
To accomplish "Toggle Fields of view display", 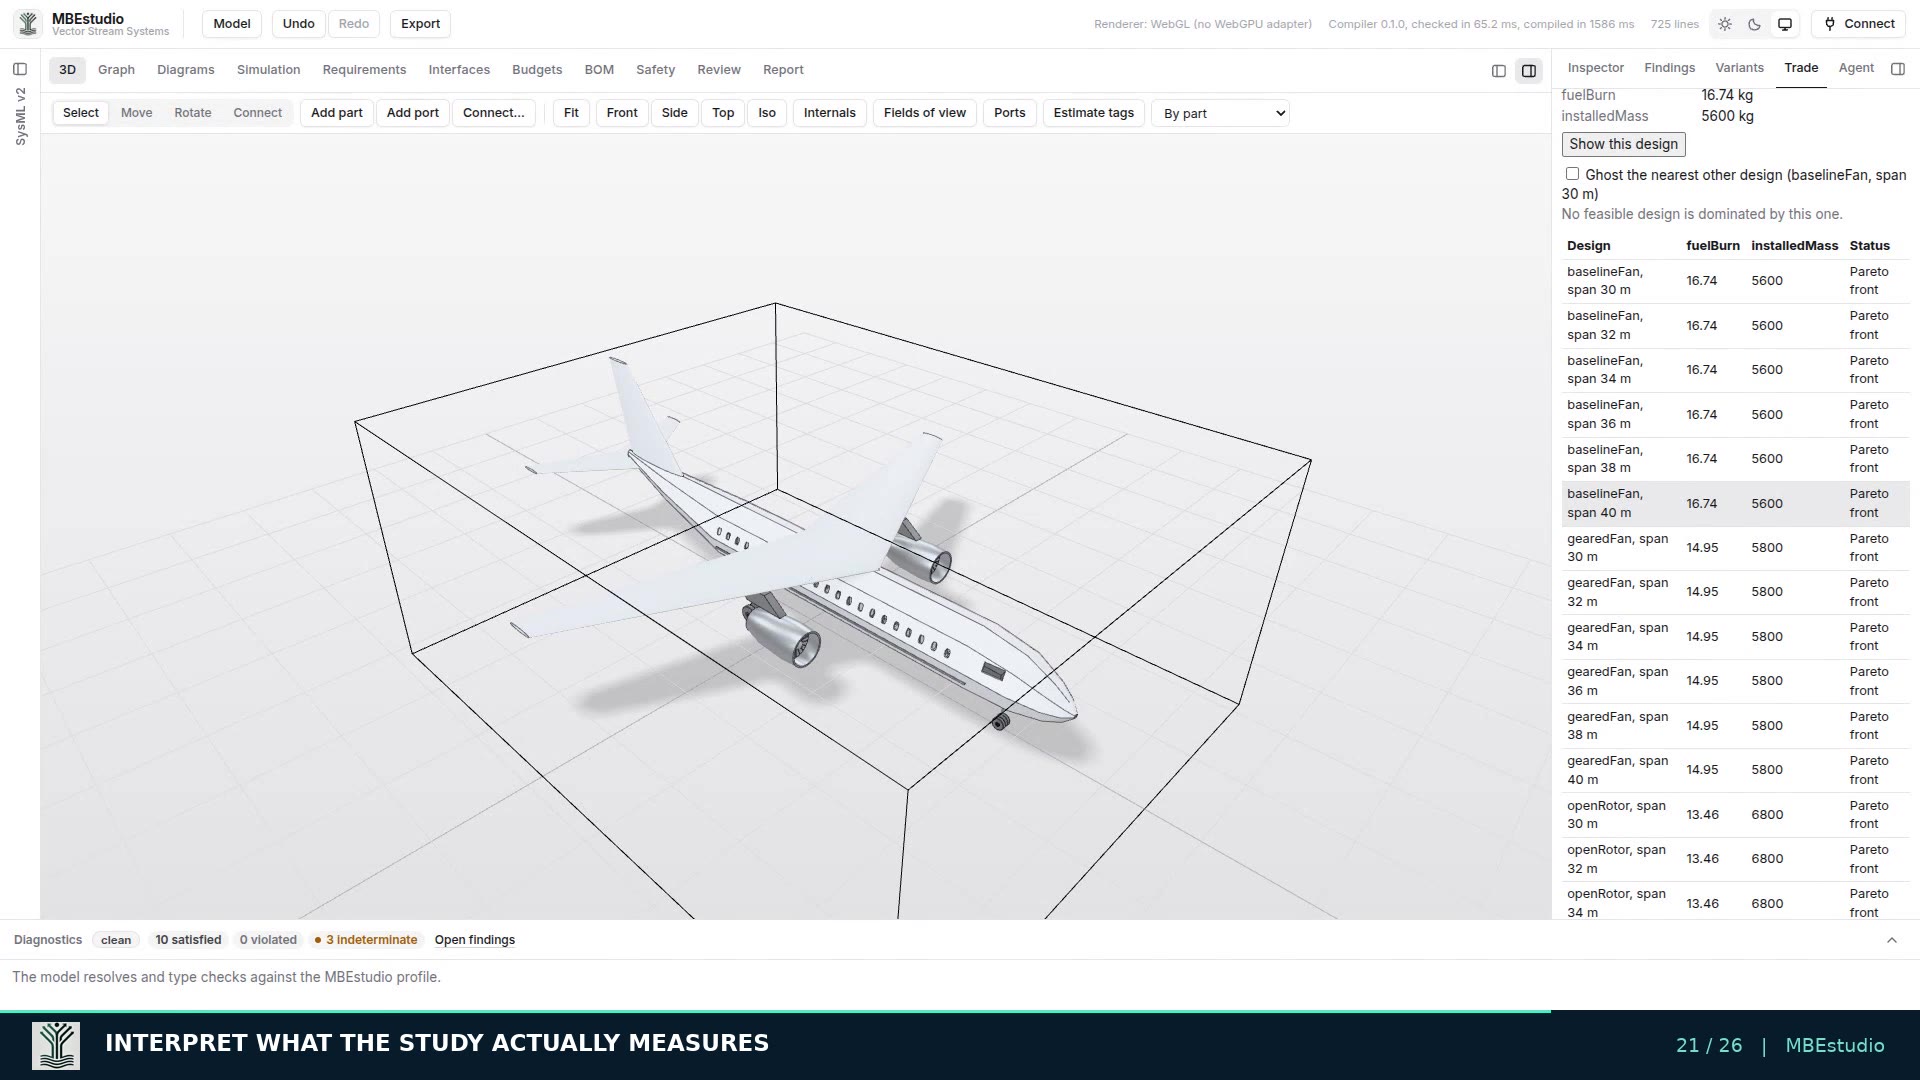I will coord(925,113).
